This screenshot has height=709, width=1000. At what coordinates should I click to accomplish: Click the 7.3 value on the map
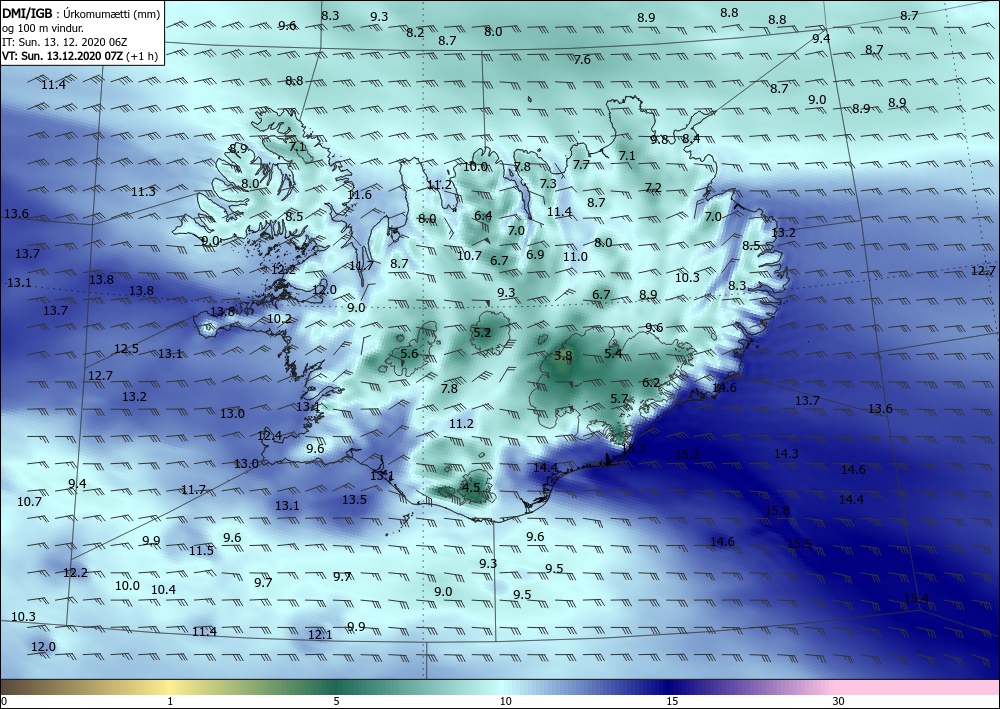(548, 183)
